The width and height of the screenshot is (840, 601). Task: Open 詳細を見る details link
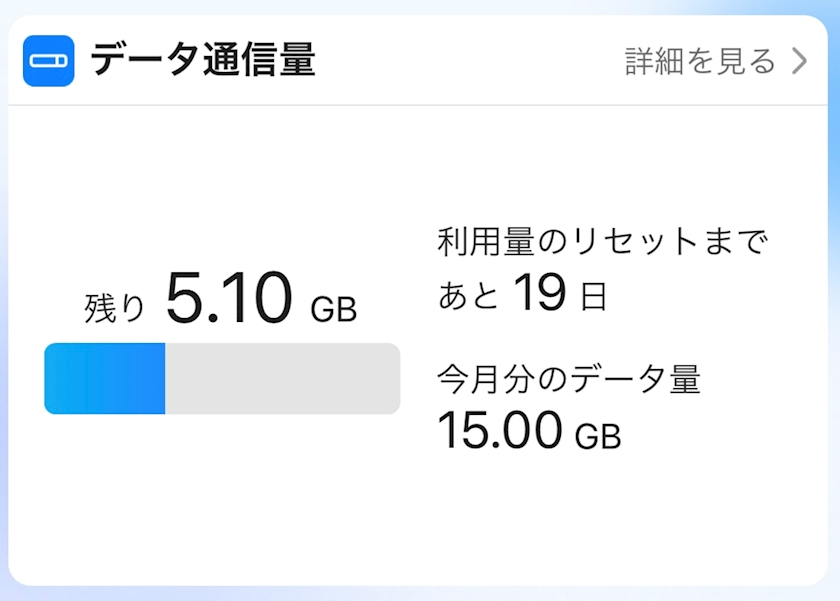coord(701,61)
